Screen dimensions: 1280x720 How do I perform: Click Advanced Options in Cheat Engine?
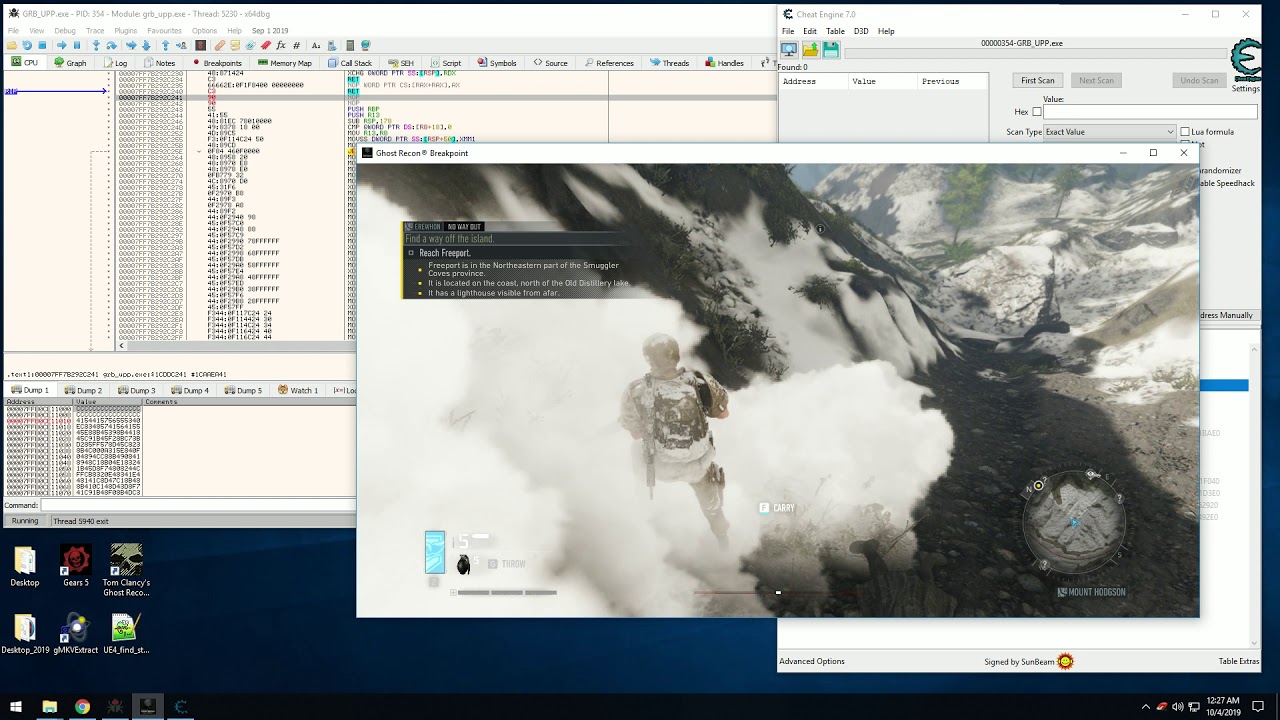(x=812, y=661)
